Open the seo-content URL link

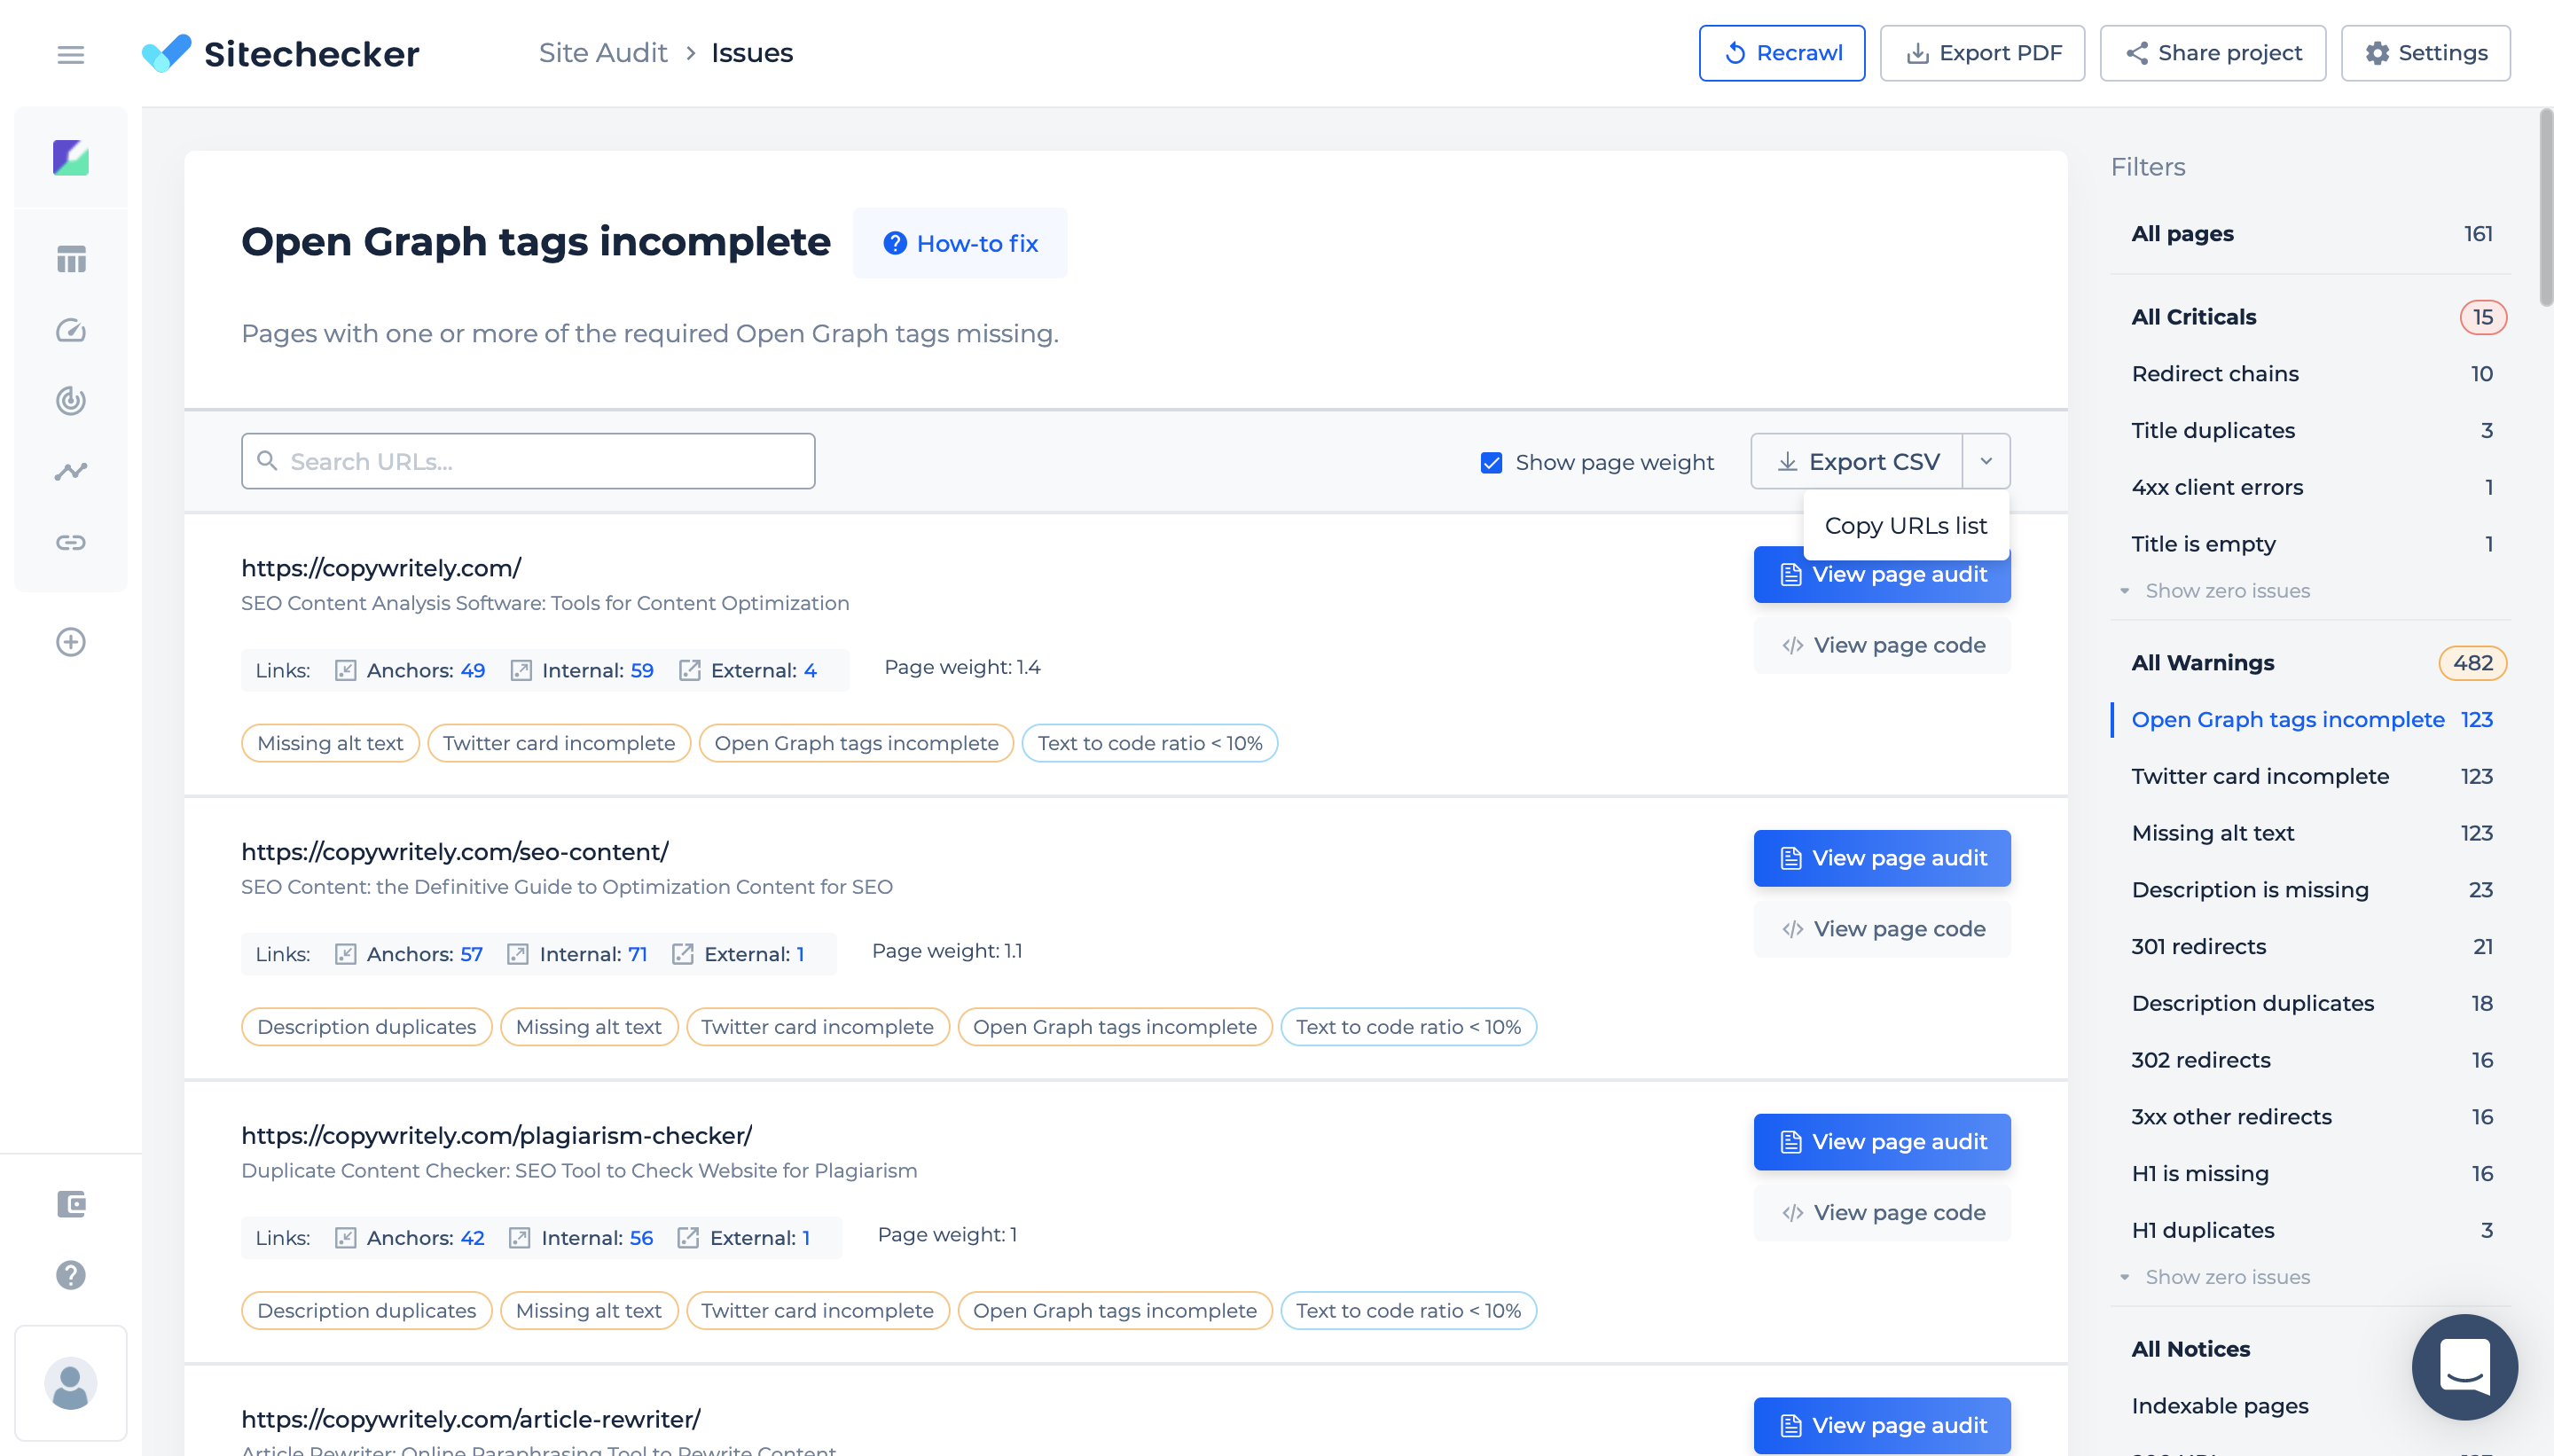[455, 852]
